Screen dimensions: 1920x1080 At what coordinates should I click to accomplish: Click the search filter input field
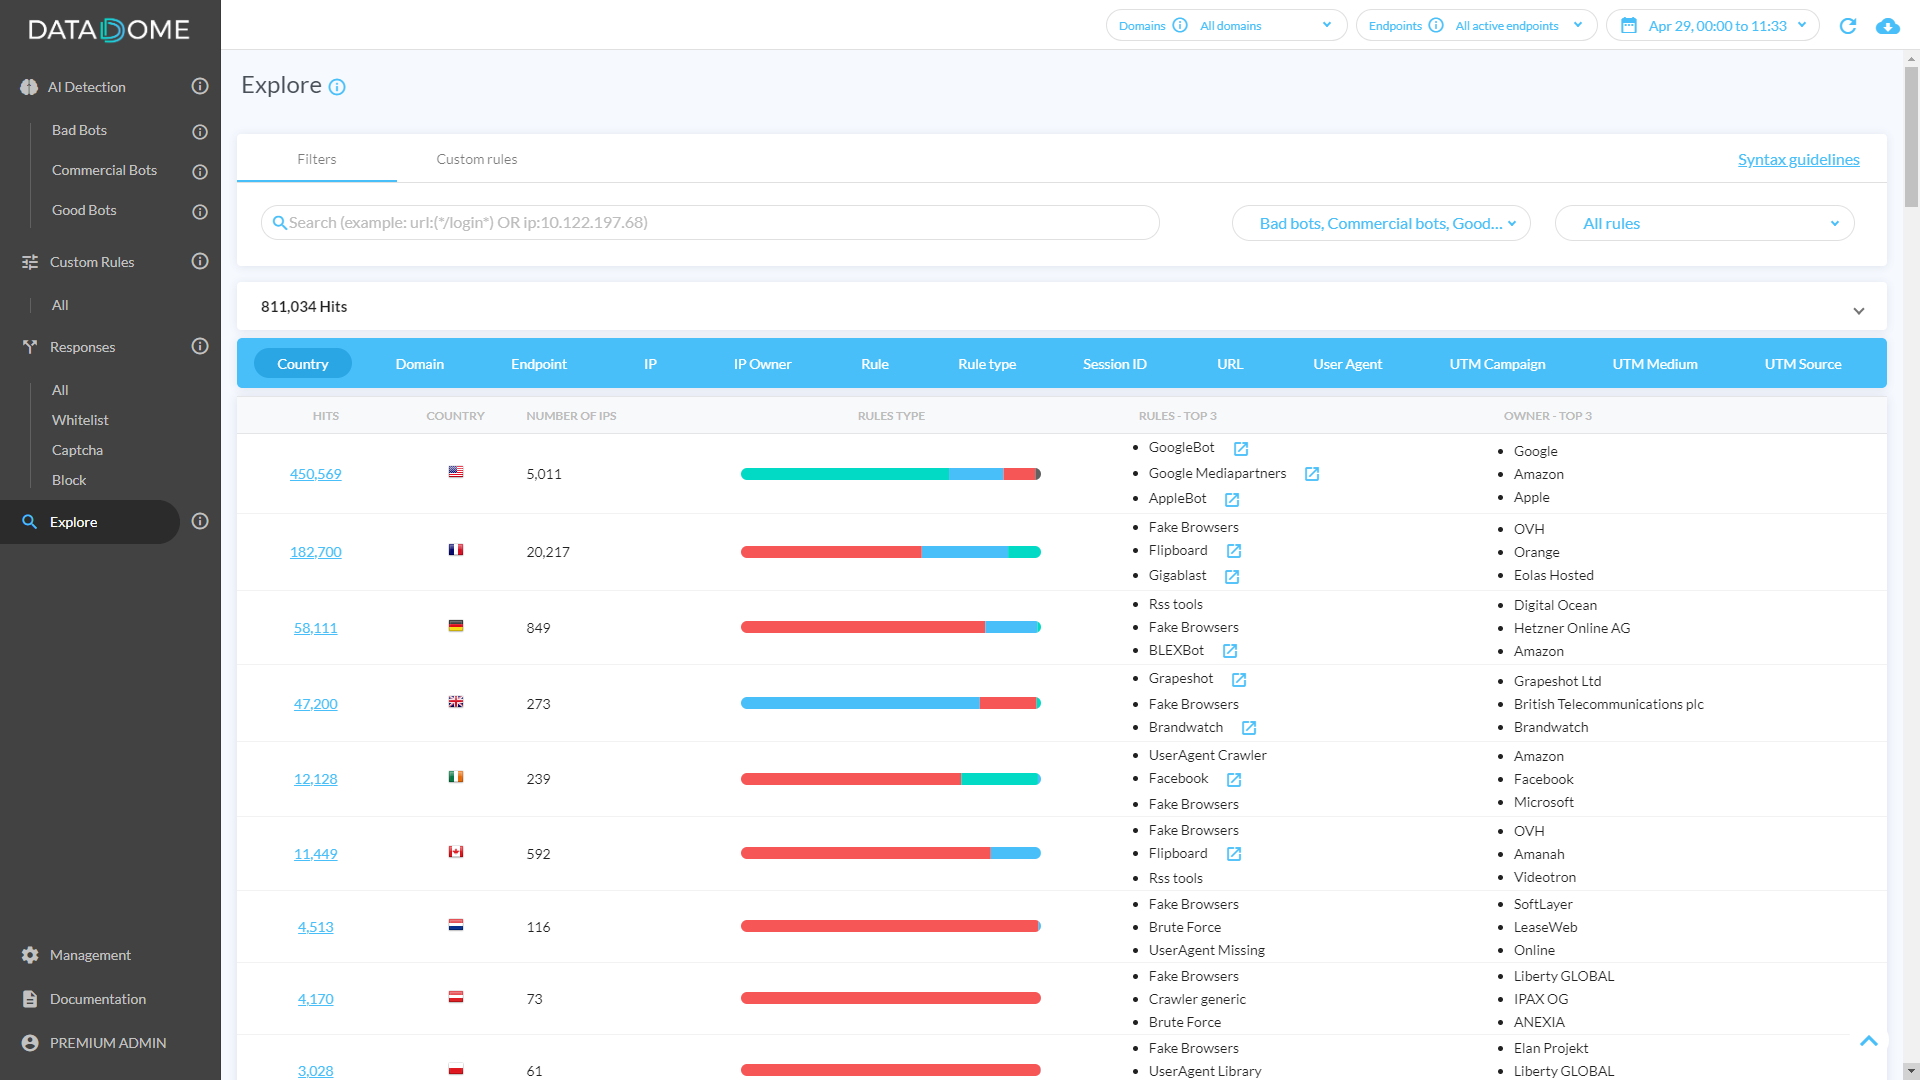710,222
